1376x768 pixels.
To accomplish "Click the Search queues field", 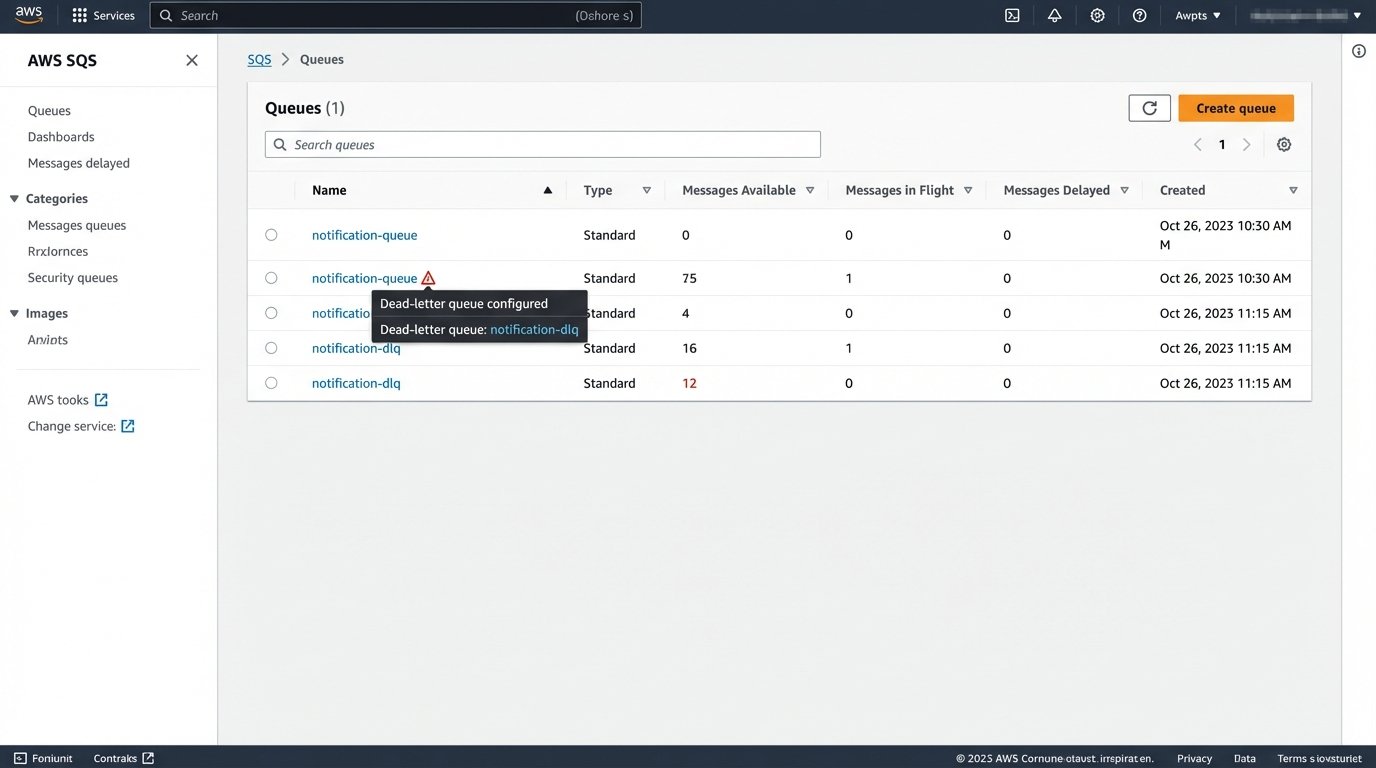I will click(542, 145).
